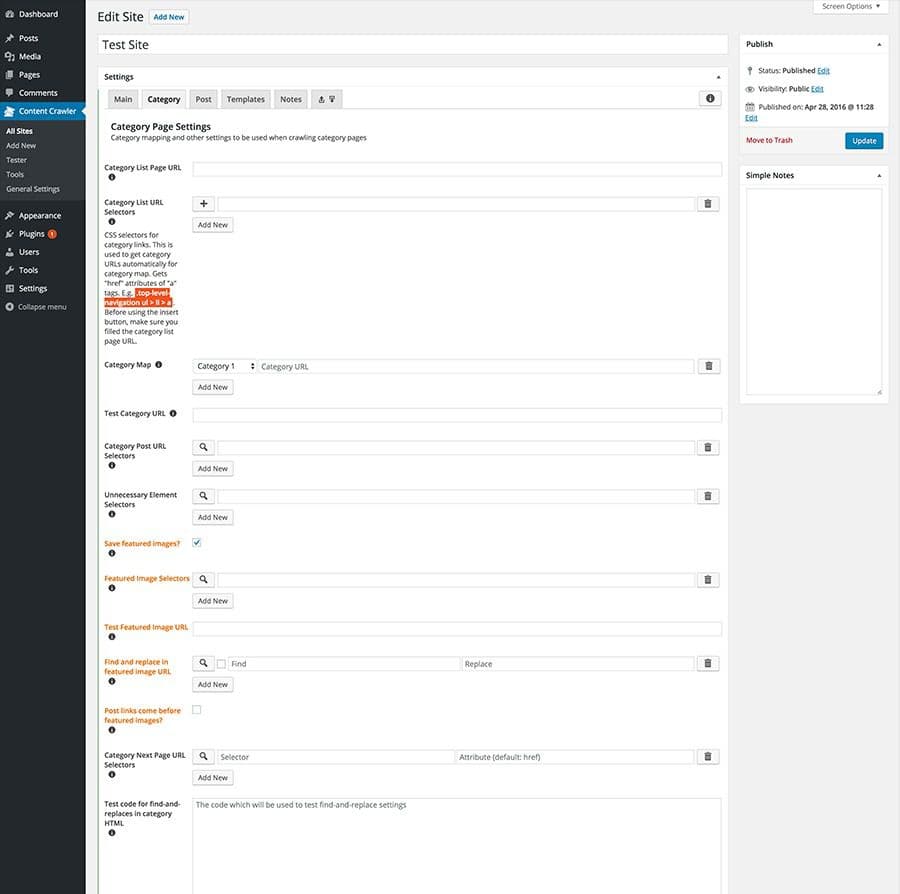Screen dimensions: 900x894
Task: Open selector finder for Unnecessary Element Selectors
Action: click(x=203, y=496)
